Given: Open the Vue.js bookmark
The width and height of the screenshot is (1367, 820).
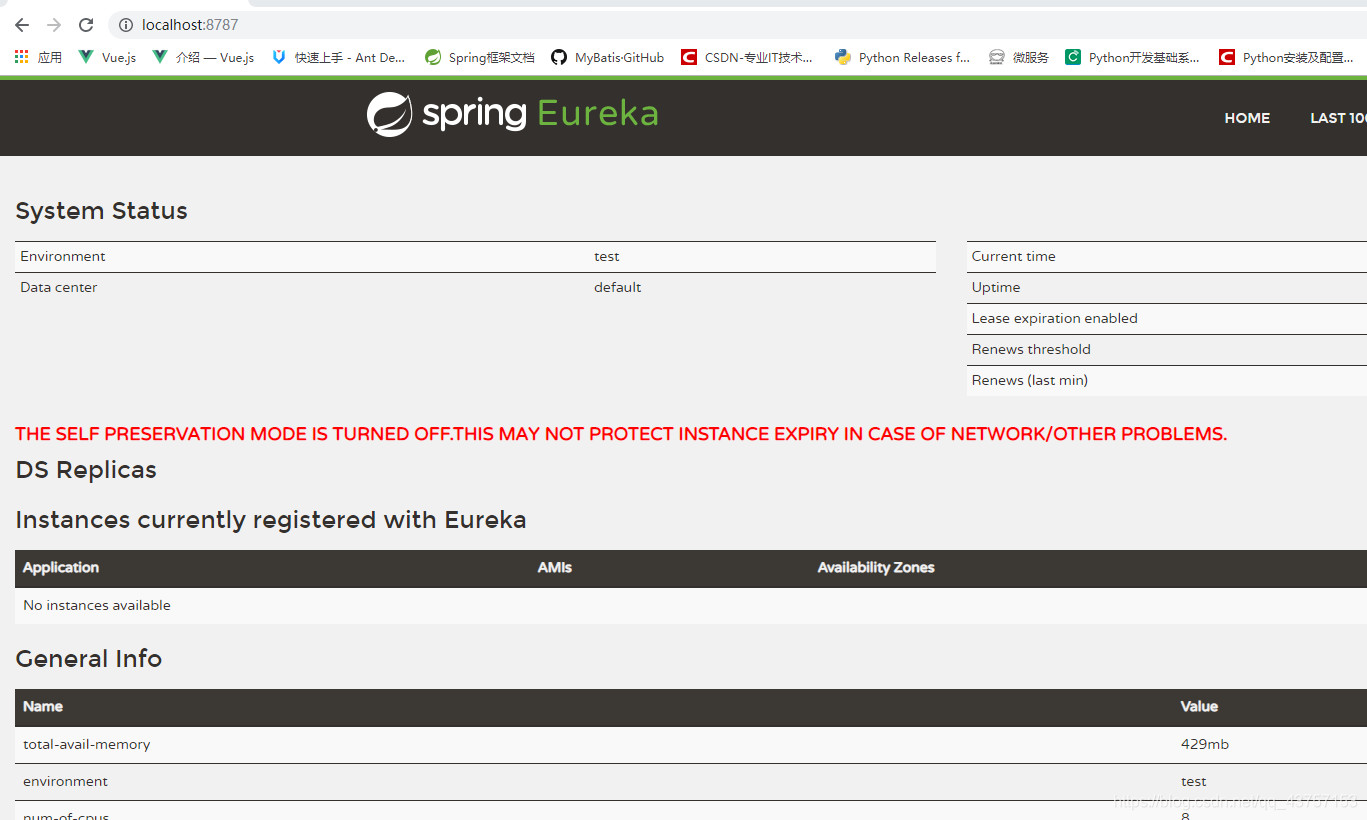Looking at the screenshot, I should (107, 57).
